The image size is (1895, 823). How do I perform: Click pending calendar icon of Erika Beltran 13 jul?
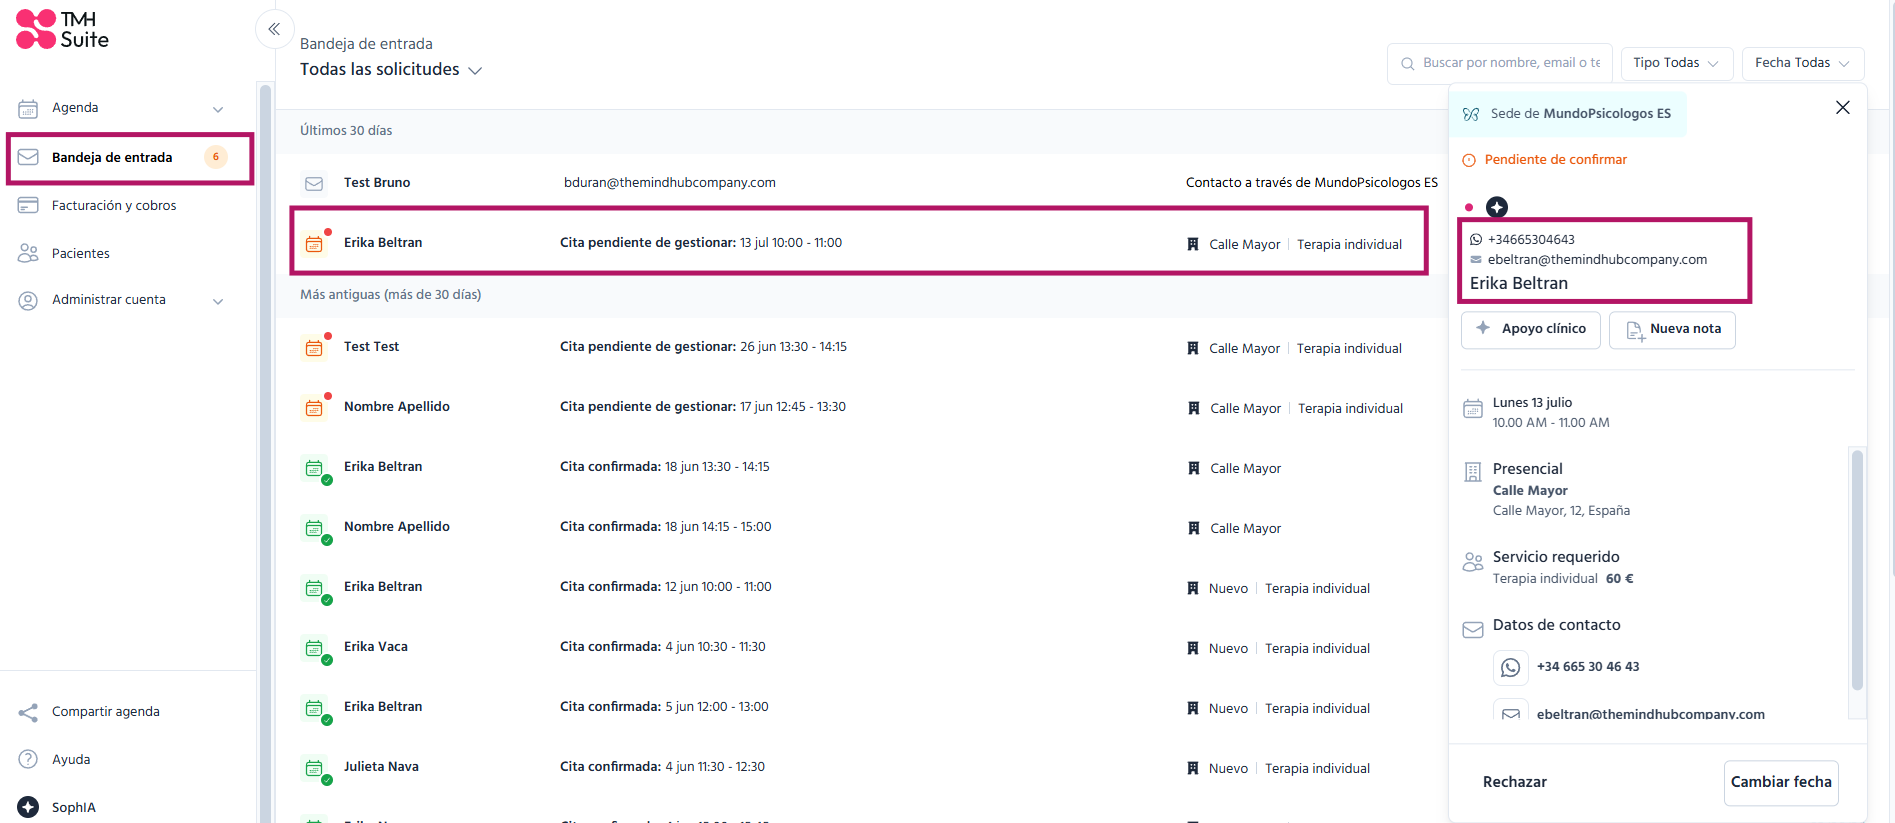coord(315,243)
